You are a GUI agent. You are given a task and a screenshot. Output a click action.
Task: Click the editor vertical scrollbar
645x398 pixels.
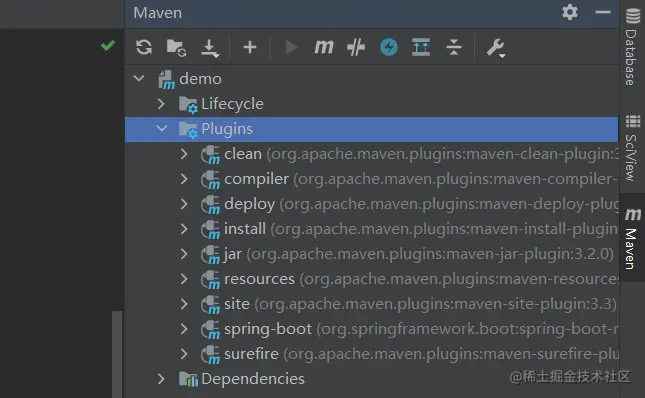(117, 354)
